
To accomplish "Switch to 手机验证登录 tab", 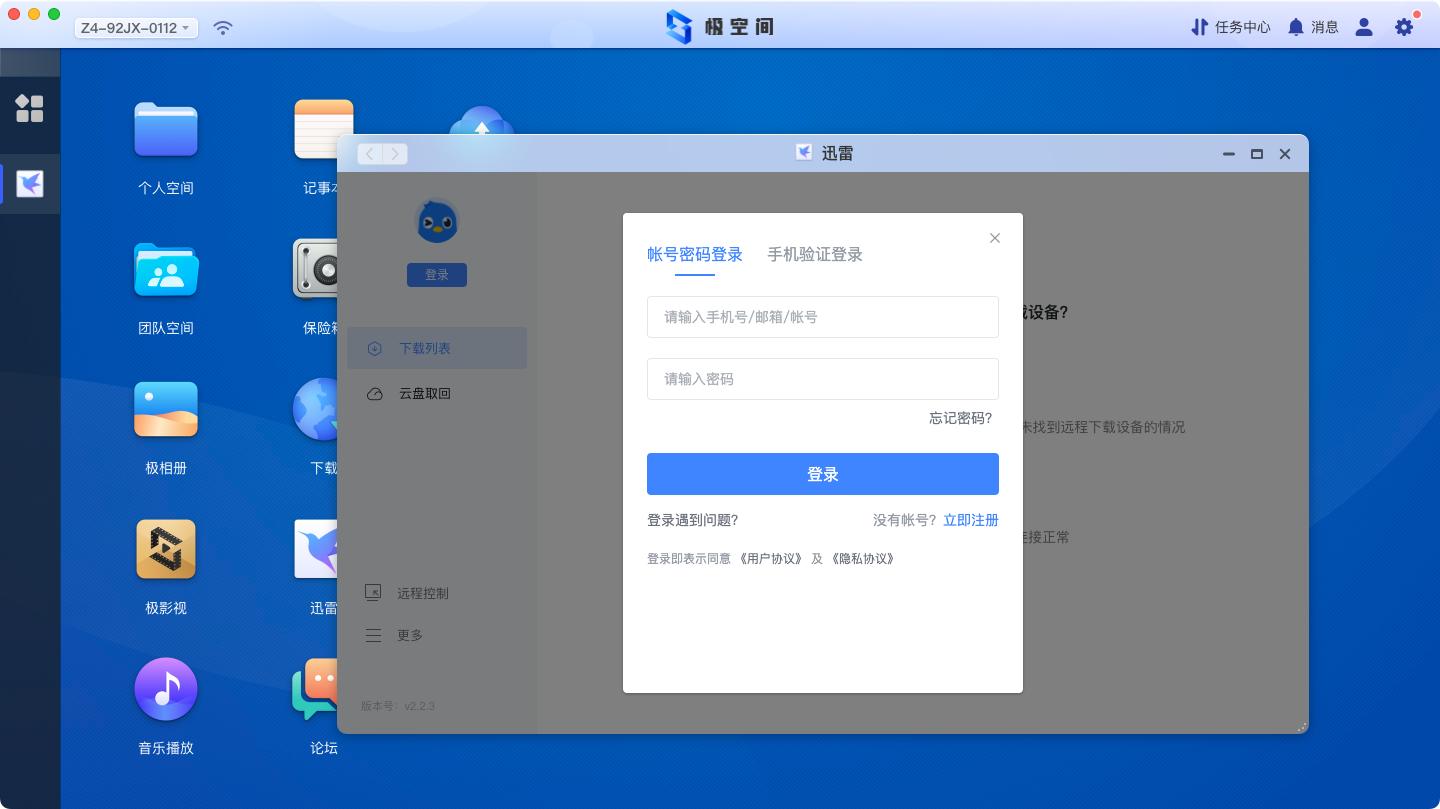I will [x=814, y=254].
